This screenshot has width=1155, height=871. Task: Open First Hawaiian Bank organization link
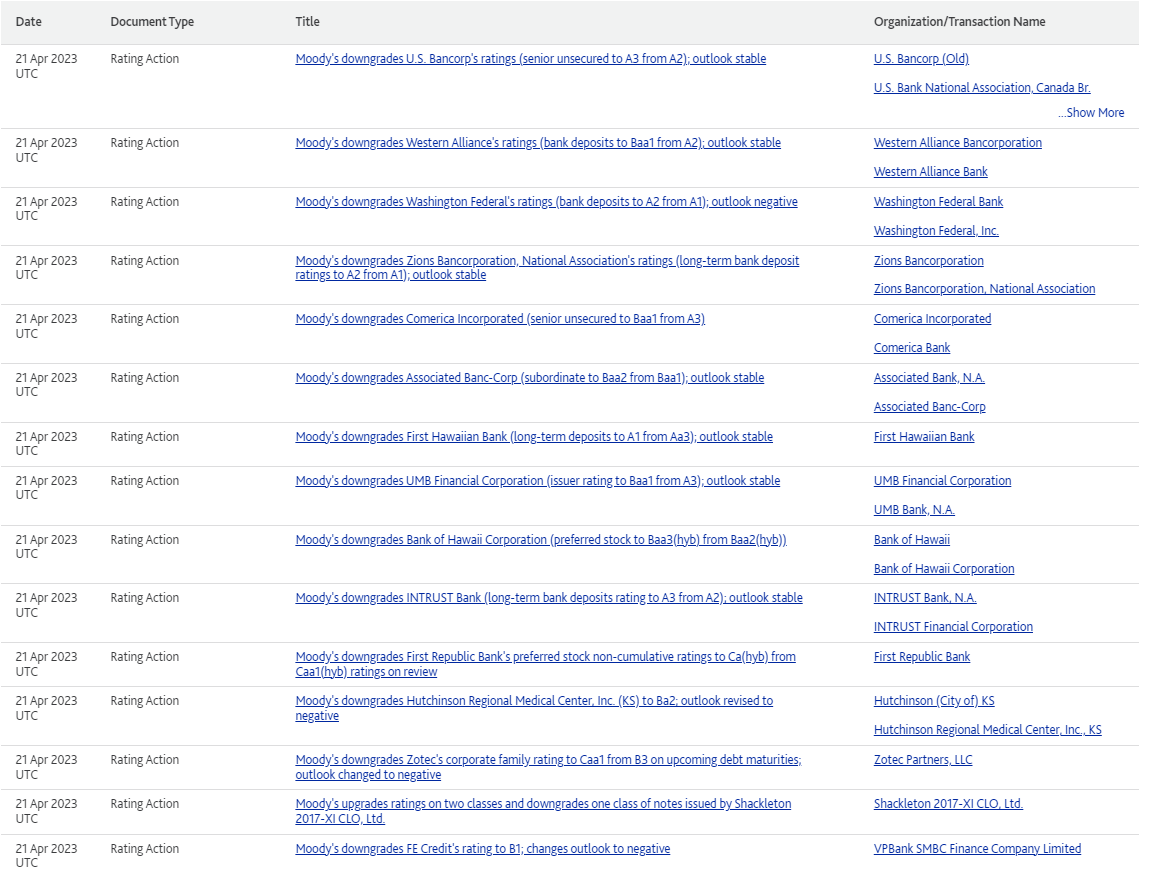click(x=924, y=437)
